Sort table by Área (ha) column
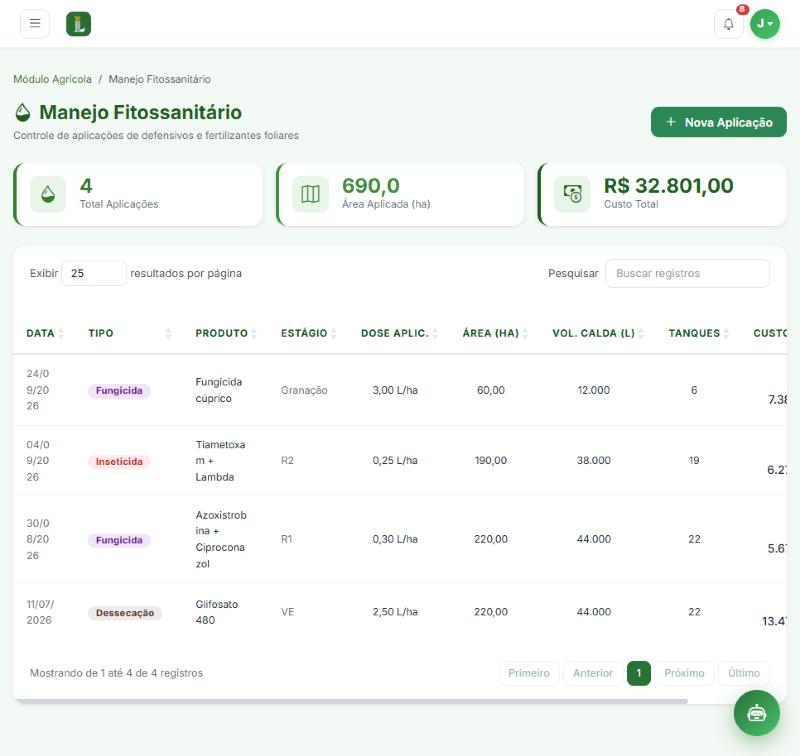The height and width of the screenshot is (756, 800). click(495, 333)
